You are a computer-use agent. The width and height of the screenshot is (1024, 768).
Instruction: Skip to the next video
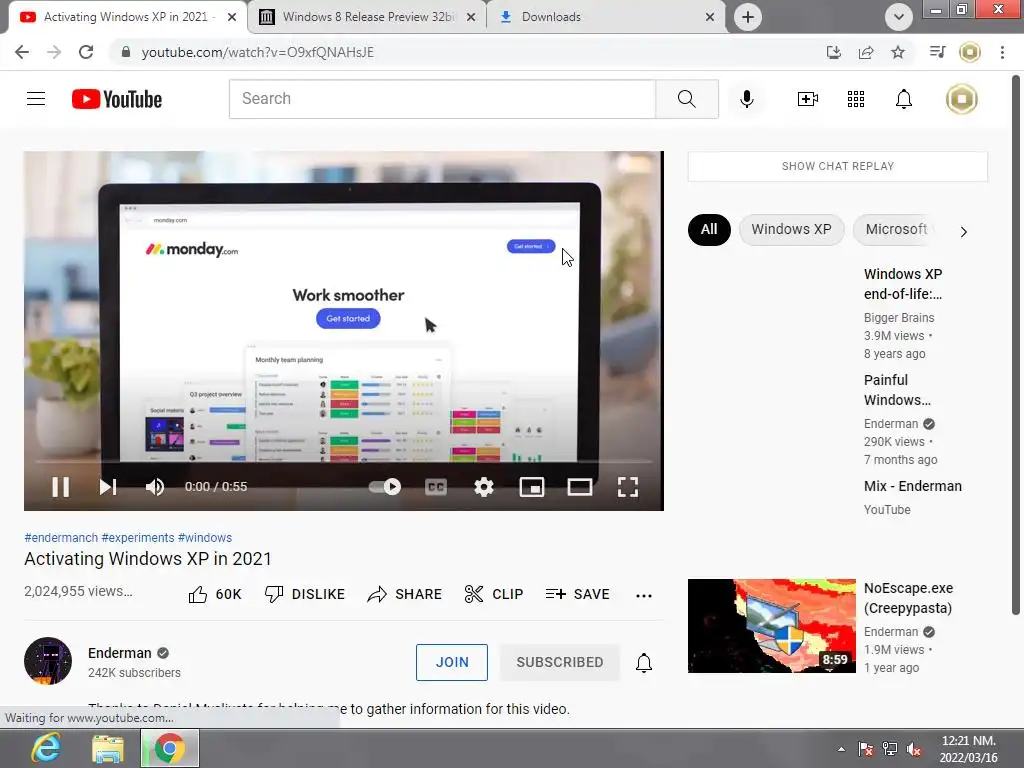108,487
